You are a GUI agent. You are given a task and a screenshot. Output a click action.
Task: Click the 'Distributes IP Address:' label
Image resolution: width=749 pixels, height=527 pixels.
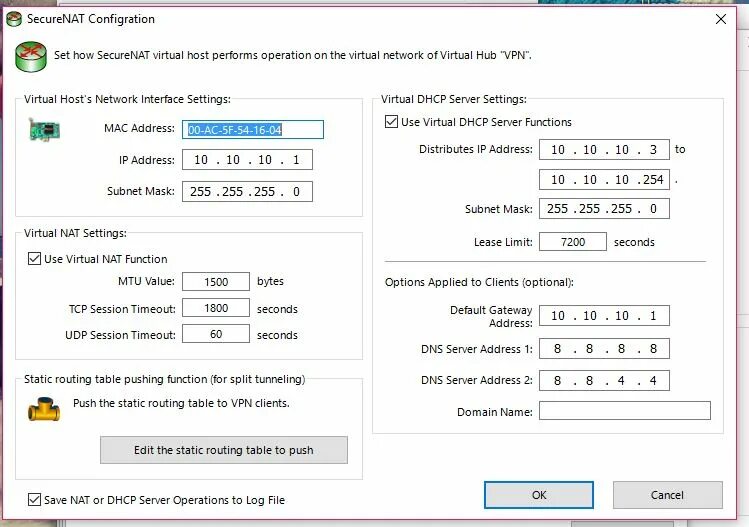pos(476,149)
